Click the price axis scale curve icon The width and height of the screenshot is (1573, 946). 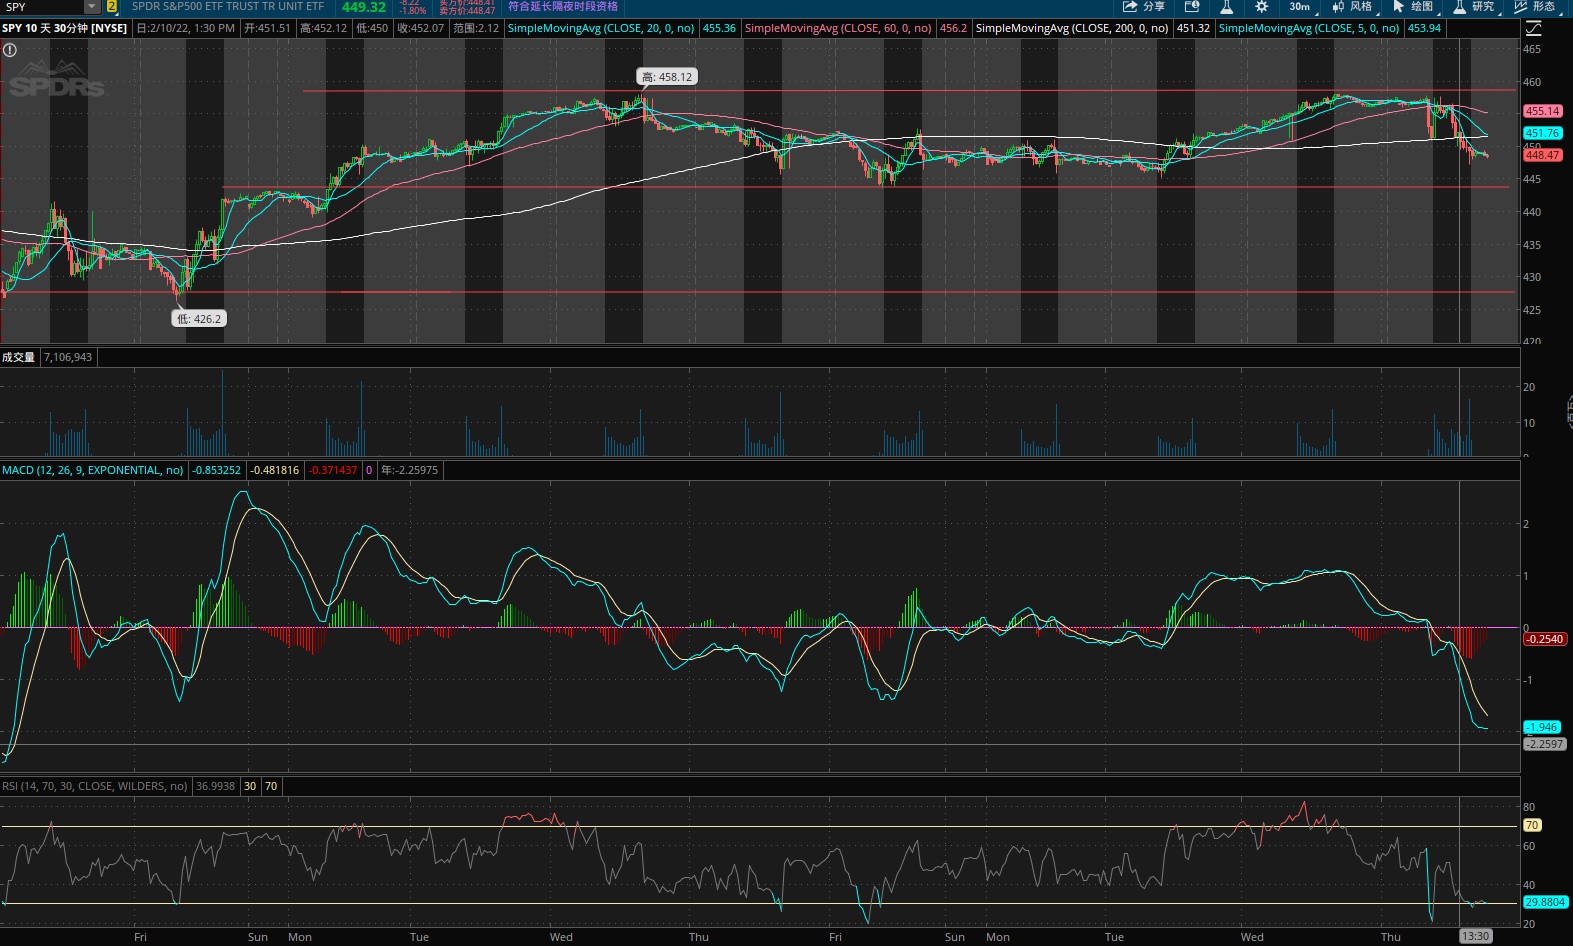coord(1533,28)
